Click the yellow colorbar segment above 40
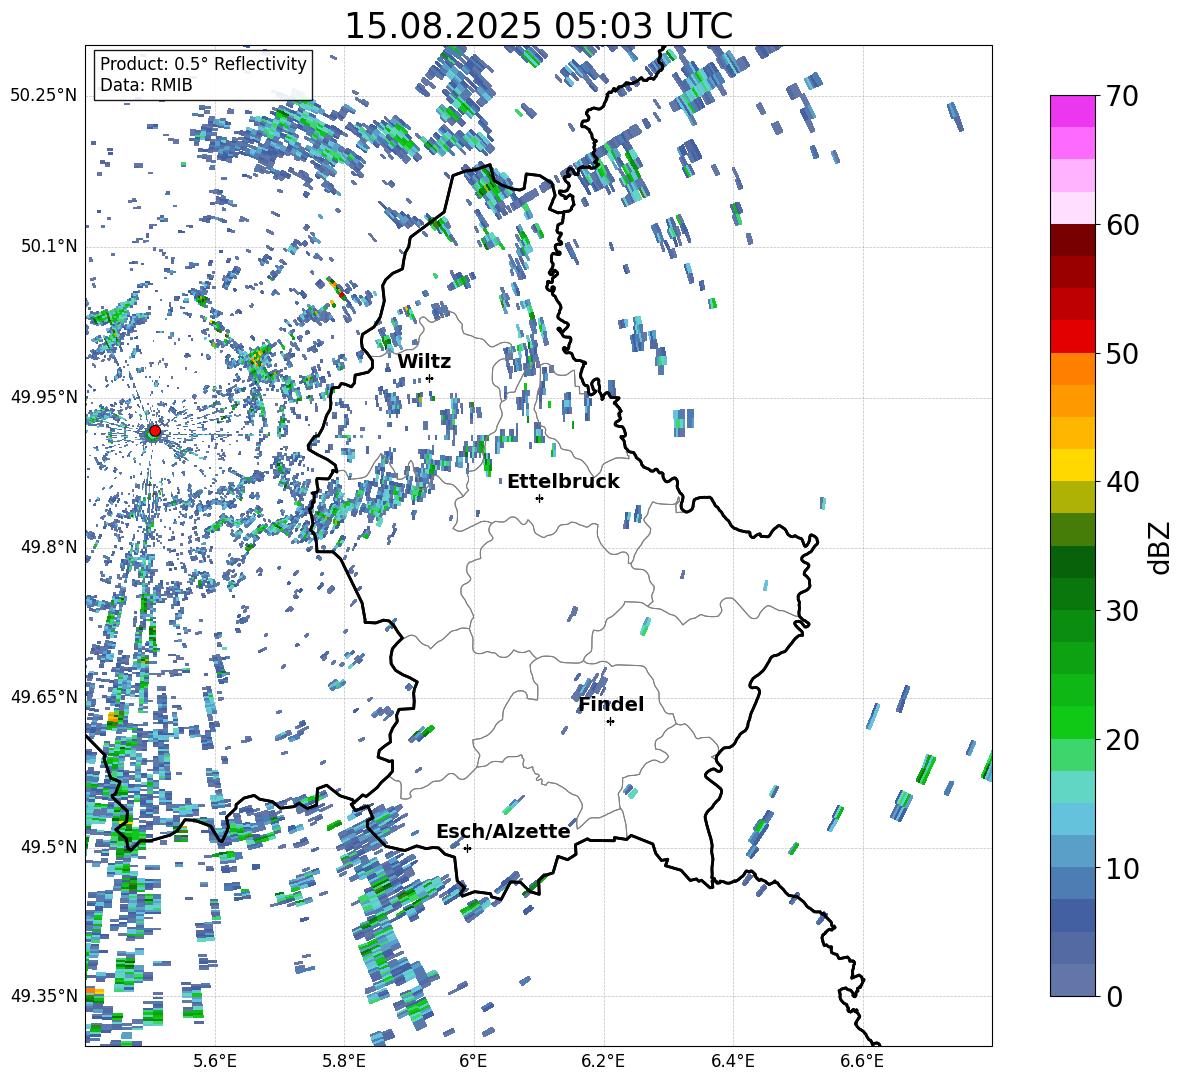The height and width of the screenshot is (1081, 1184). coord(1072,465)
